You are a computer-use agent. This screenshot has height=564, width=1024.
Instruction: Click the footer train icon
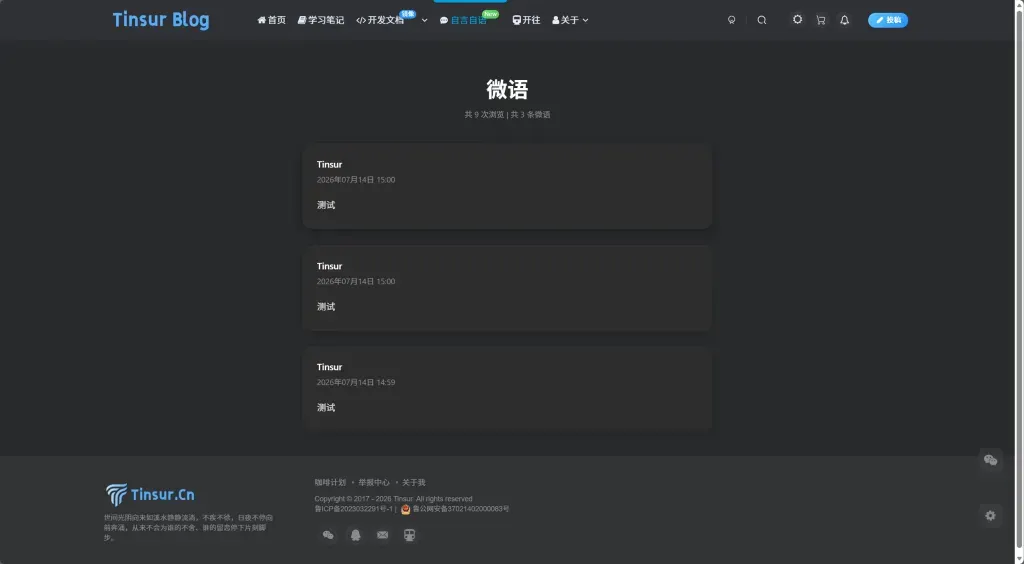coord(409,535)
